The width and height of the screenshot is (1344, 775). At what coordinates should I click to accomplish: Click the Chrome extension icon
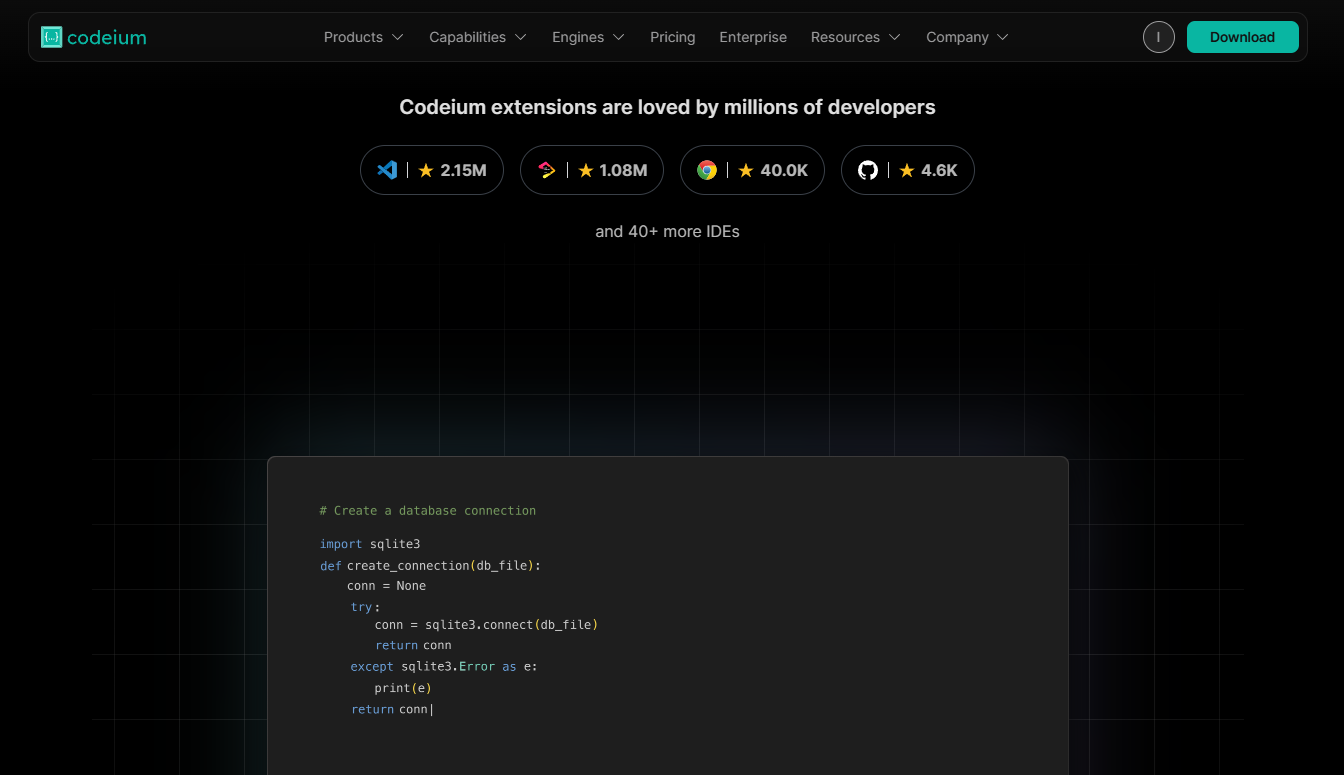point(707,170)
